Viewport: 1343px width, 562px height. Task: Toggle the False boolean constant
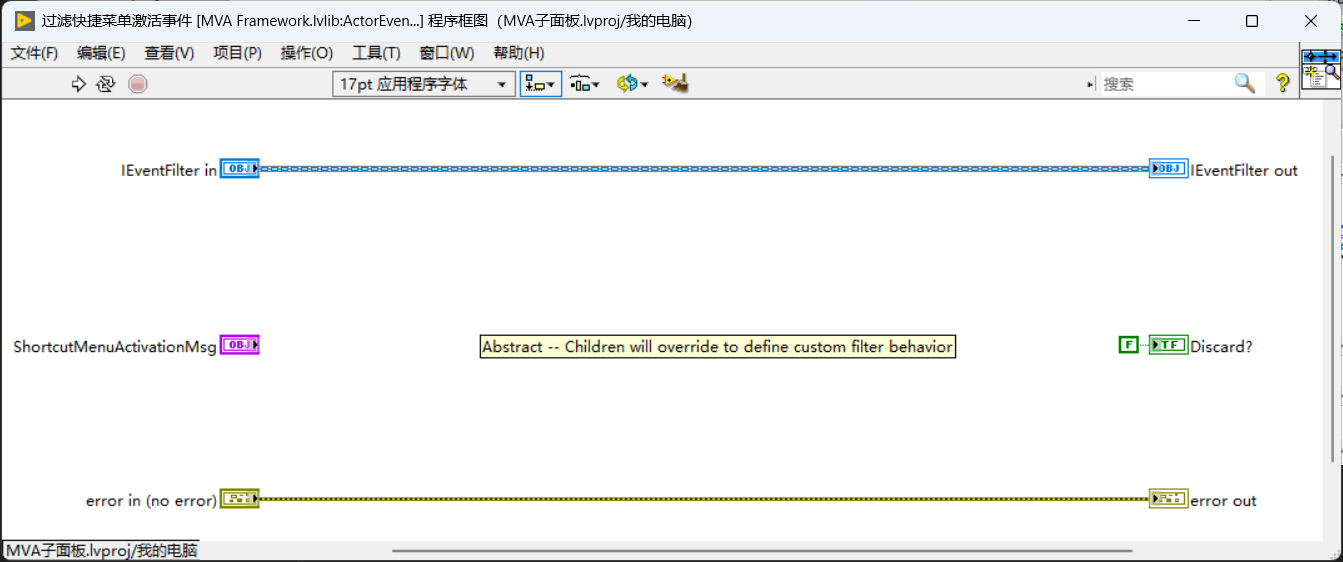[1128, 345]
